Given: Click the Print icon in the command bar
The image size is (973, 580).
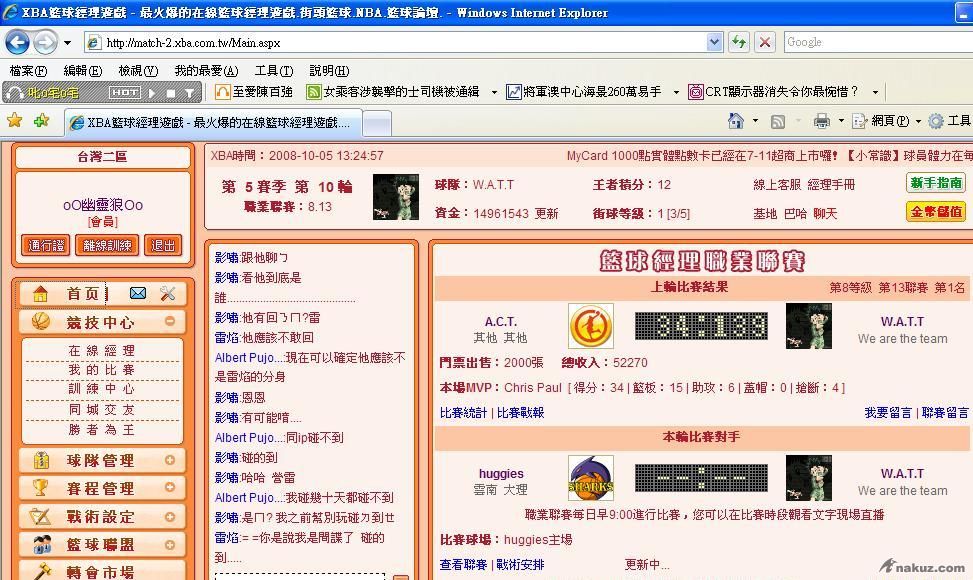Looking at the screenshot, I should click(x=822, y=121).
